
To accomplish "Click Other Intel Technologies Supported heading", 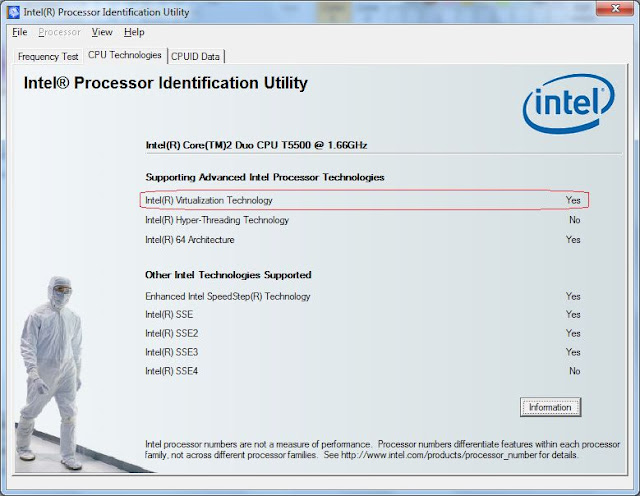I will point(228,275).
